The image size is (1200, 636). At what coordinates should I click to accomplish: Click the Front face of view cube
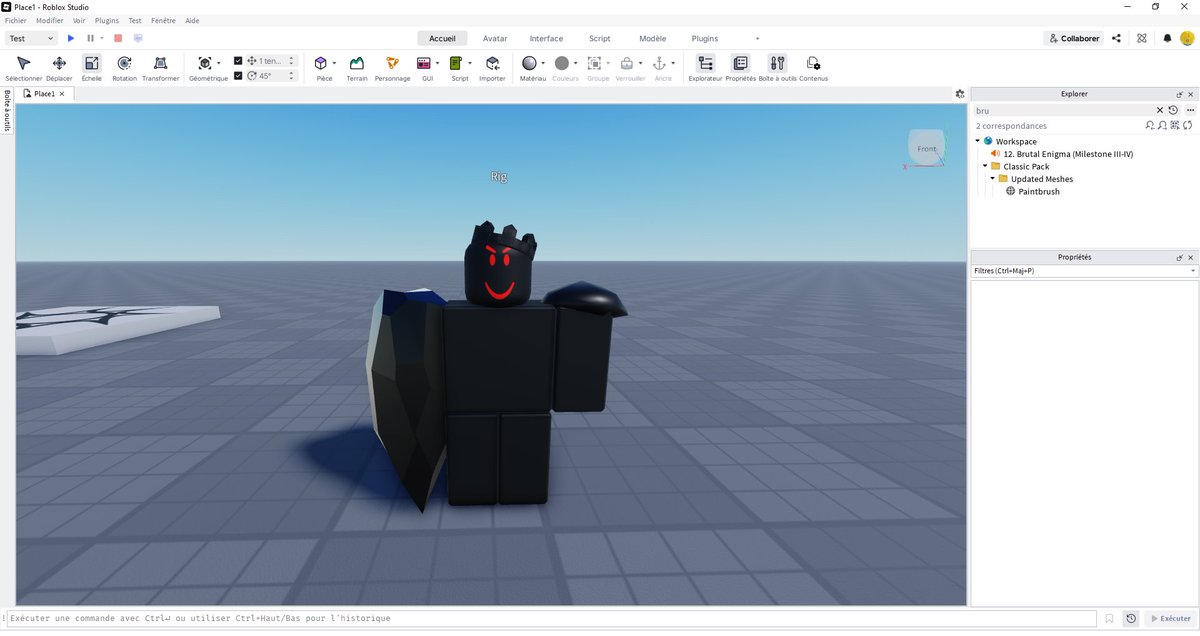926,149
